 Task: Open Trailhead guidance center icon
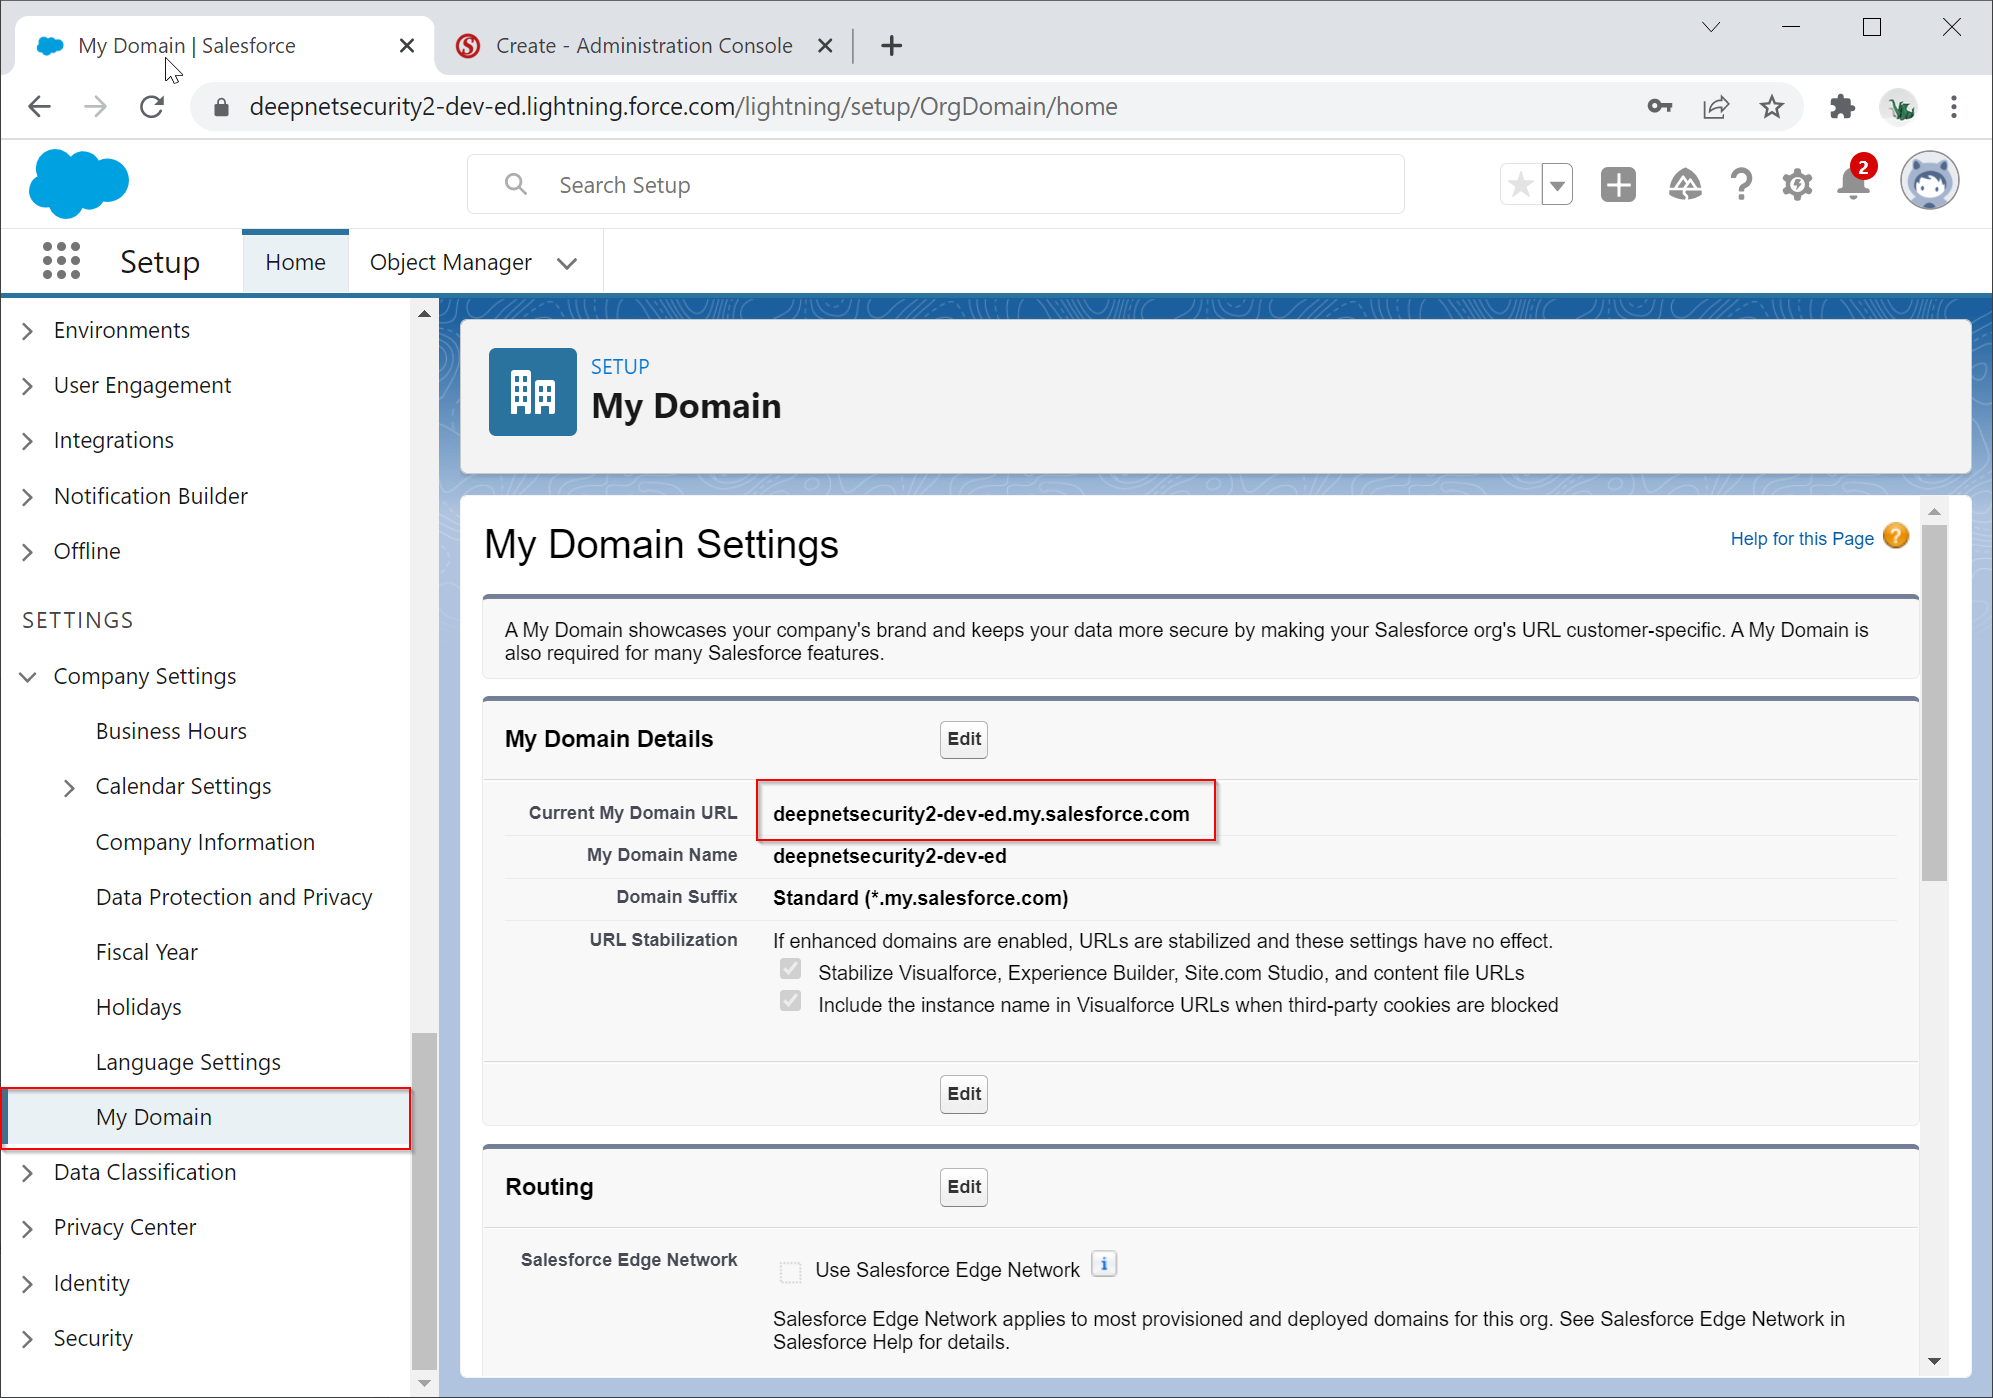pyautogui.click(x=1685, y=185)
